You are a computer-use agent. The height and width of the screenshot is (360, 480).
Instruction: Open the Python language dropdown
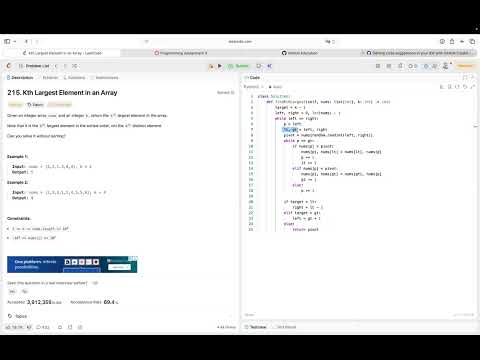pyautogui.click(x=252, y=87)
